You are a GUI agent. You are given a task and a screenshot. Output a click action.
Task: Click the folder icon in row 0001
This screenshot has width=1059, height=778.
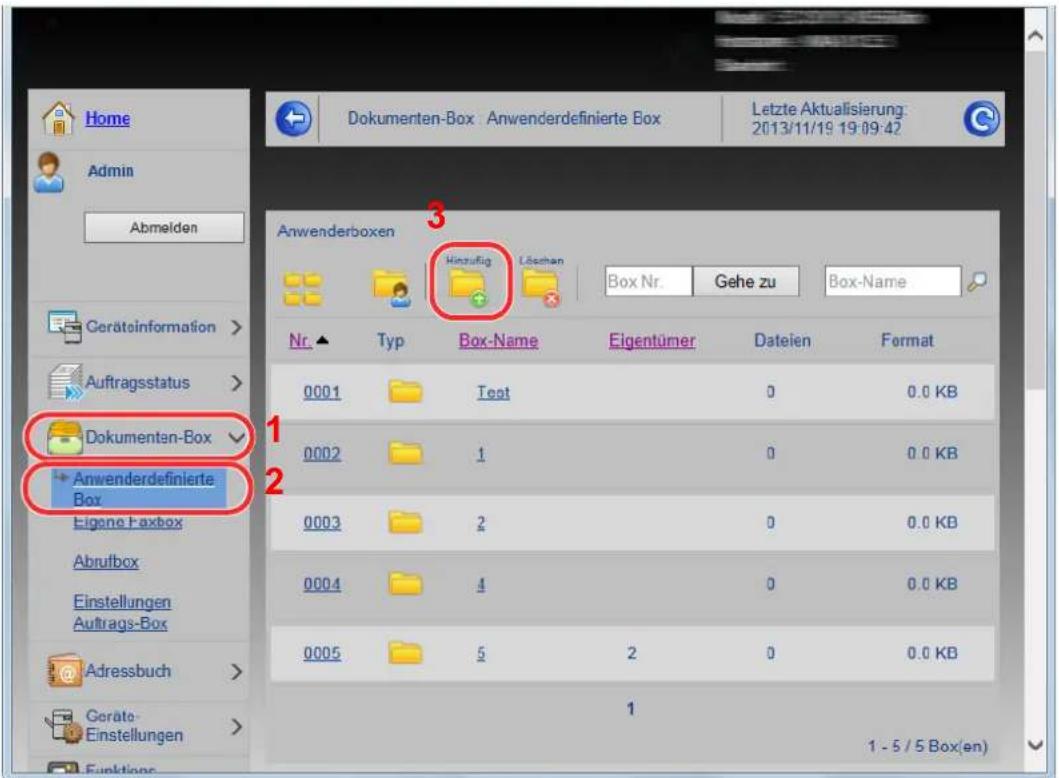pyautogui.click(x=405, y=391)
